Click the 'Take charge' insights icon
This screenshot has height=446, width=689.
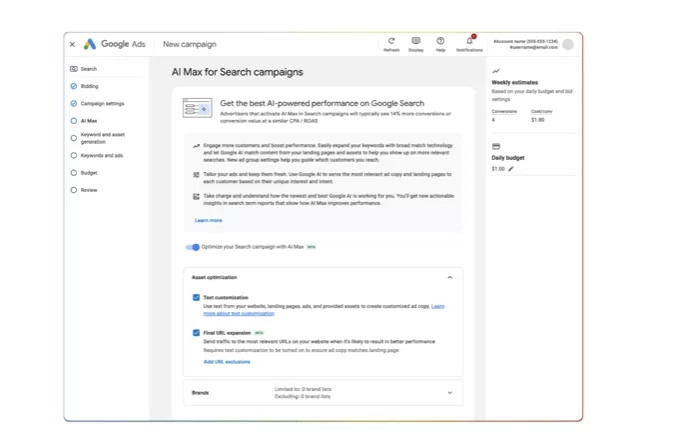pyautogui.click(x=196, y=196)
